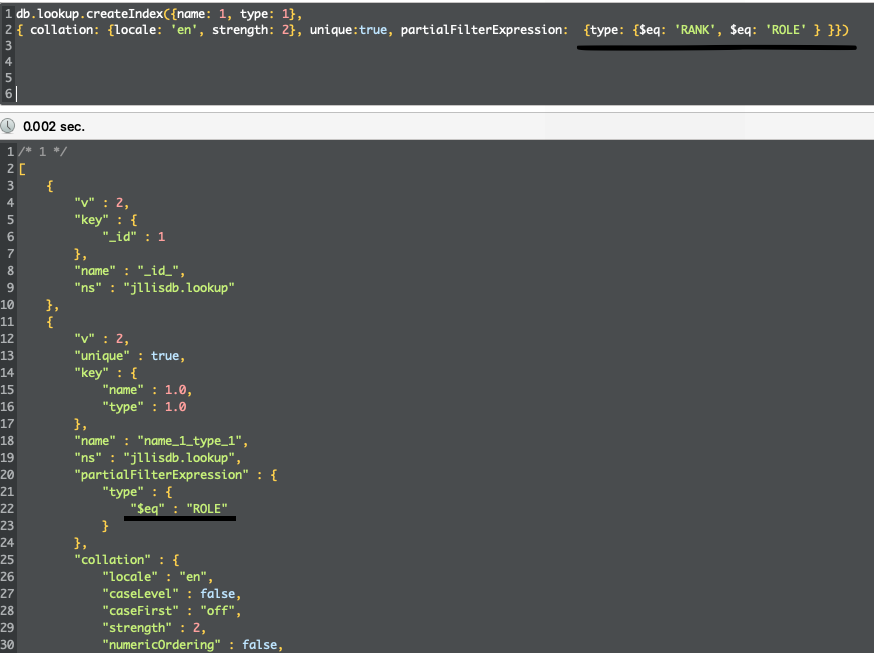Screen dimensions: 874x653
Task: Click the "_id" : 1 key entry in results
Action: [x=133, y=237]
